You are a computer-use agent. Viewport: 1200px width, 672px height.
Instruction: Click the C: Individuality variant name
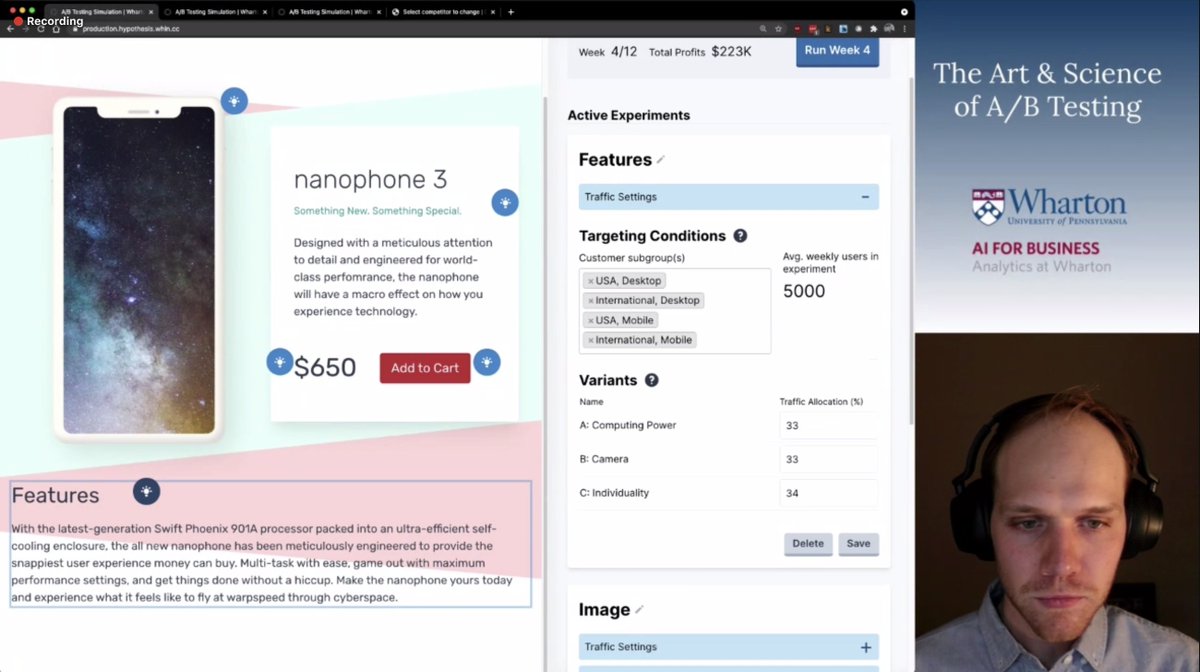pyautogui.click(x=614, y=493)
